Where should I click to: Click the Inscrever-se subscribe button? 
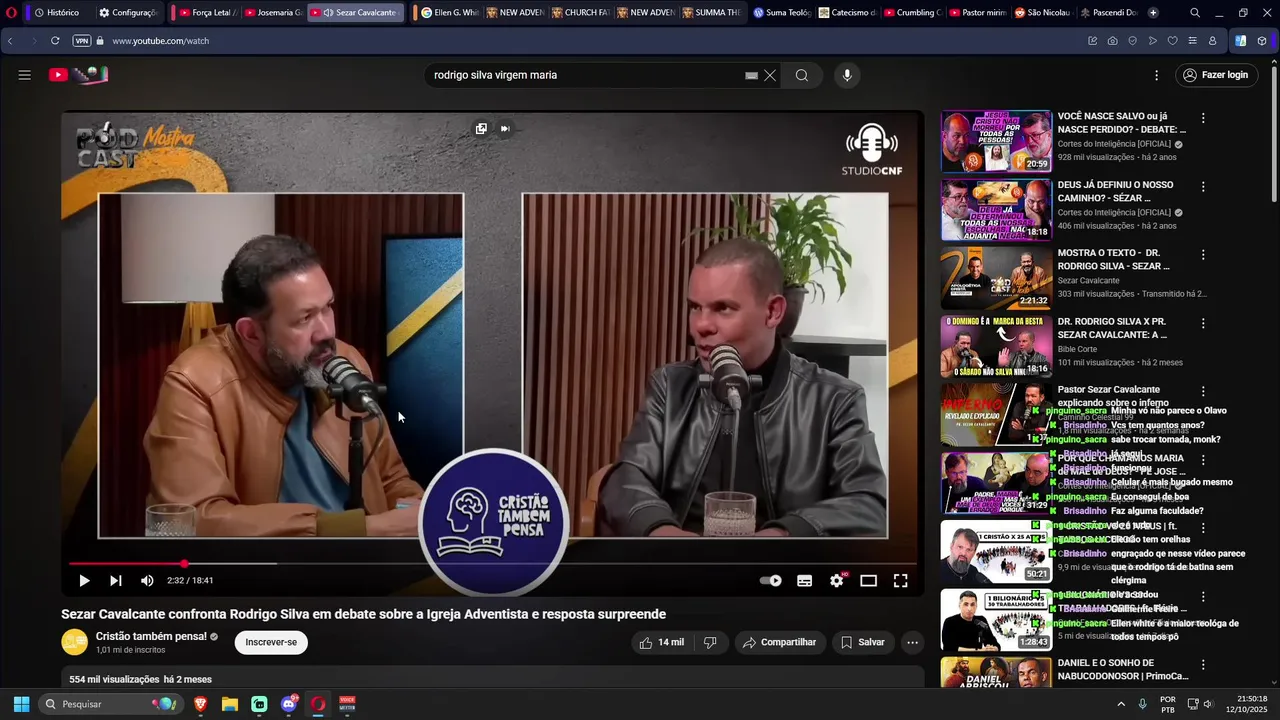(x=271, y=642)
